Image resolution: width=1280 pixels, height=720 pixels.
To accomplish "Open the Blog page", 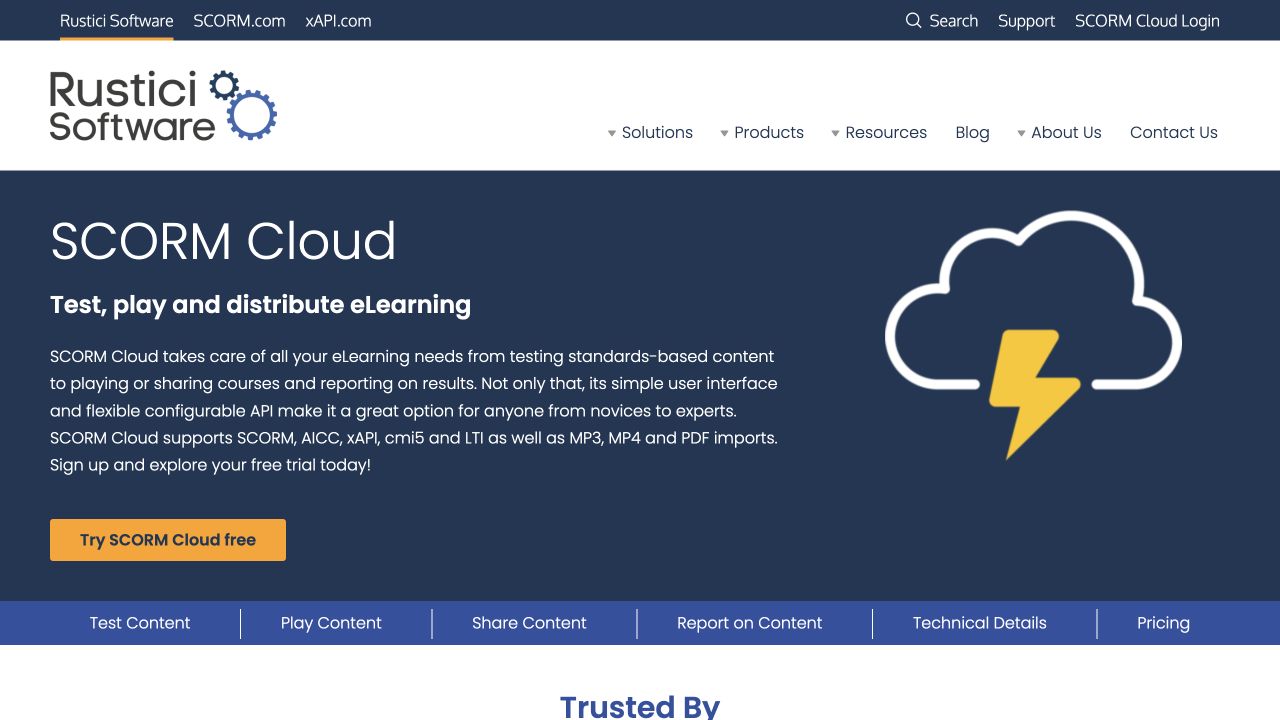I will pyautogui.click(x=972, y=132).
